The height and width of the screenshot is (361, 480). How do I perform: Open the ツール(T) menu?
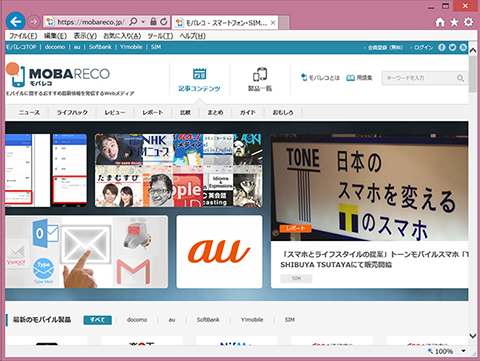160,36
